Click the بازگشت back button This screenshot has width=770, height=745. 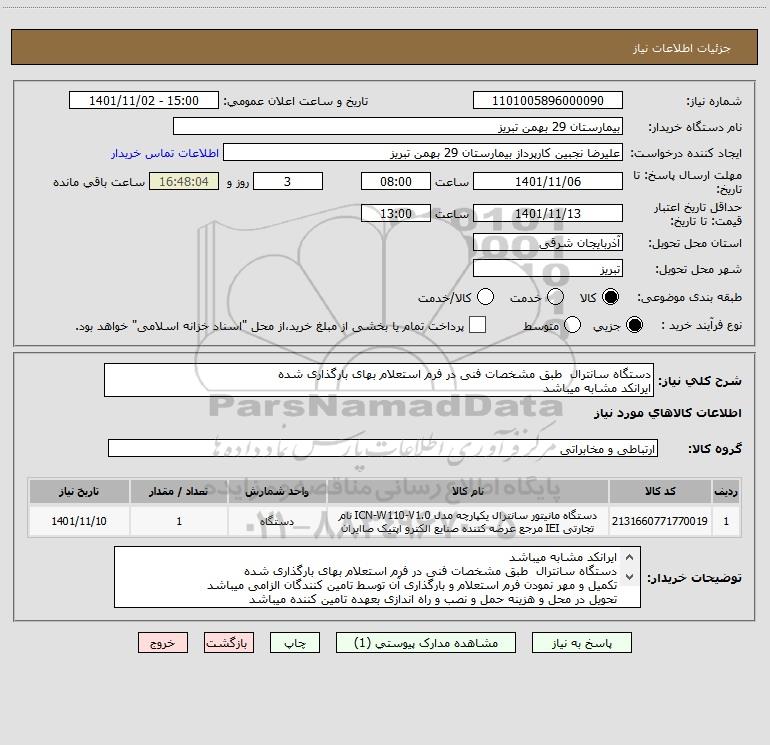[x=229, y=643]
